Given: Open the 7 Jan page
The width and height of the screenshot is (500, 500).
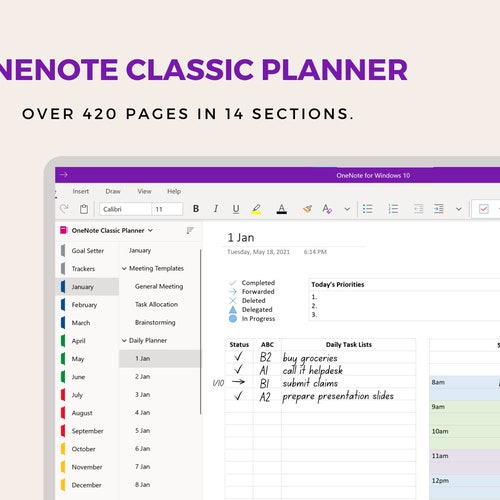Looking at the screenshot, I should click(160, 467).
